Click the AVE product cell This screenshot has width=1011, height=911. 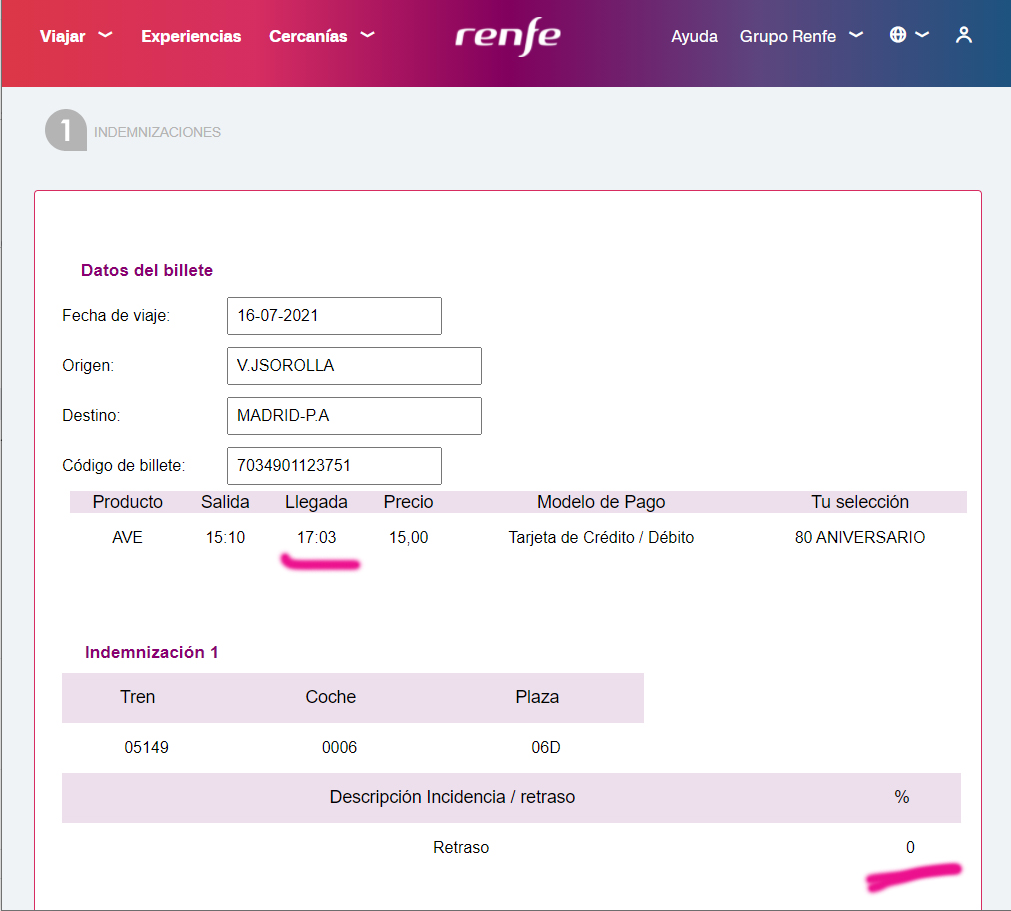pyautogui.click(x=127, y=537)
